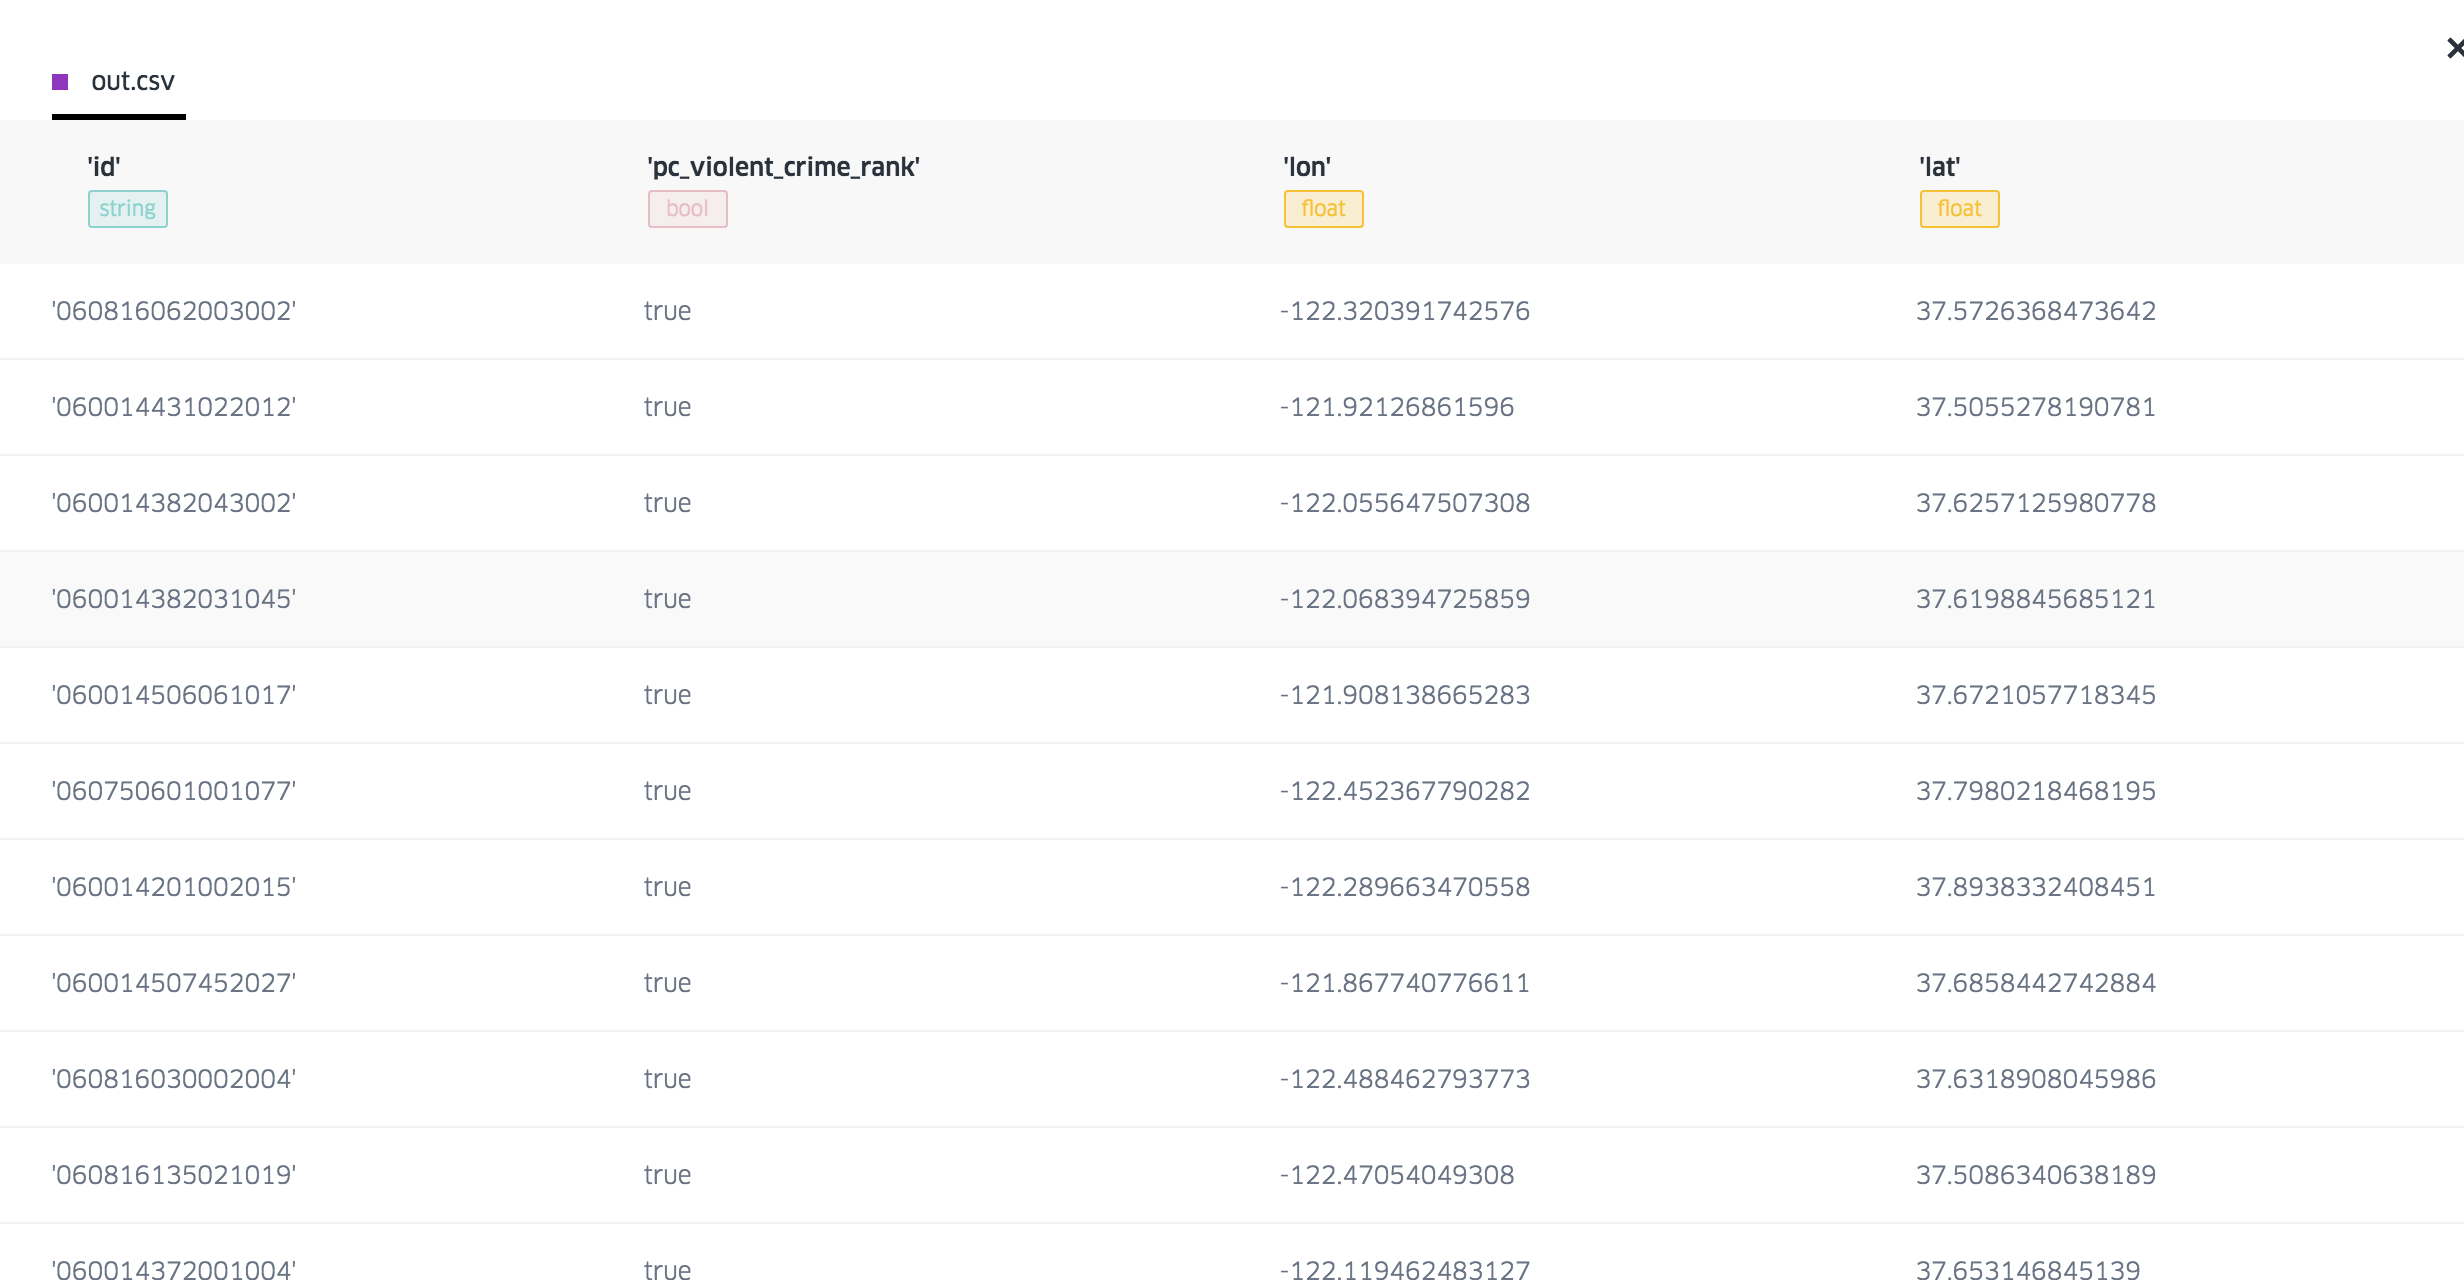The width and height of the screenshot is (2464, 1280).
Task: Click longitude value -122.055647507308
Action: [x=1405, y=503]
